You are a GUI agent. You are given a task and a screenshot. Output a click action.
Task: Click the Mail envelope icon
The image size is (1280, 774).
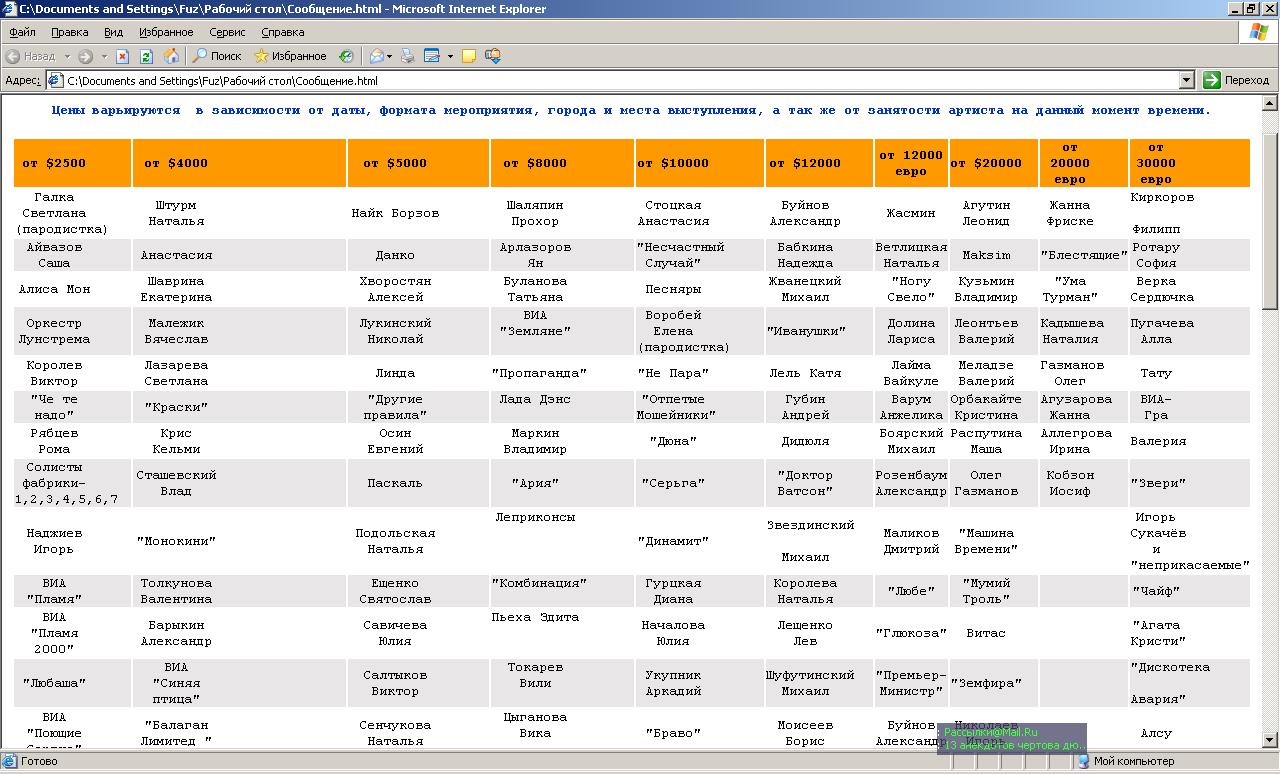tap(376, 56)
